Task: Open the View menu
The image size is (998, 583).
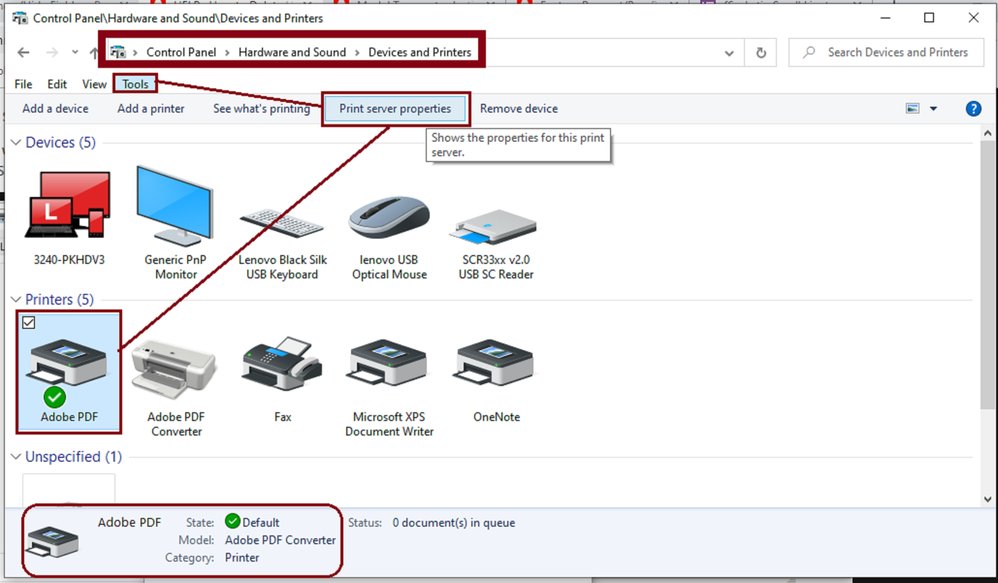Action: (94, 84)
